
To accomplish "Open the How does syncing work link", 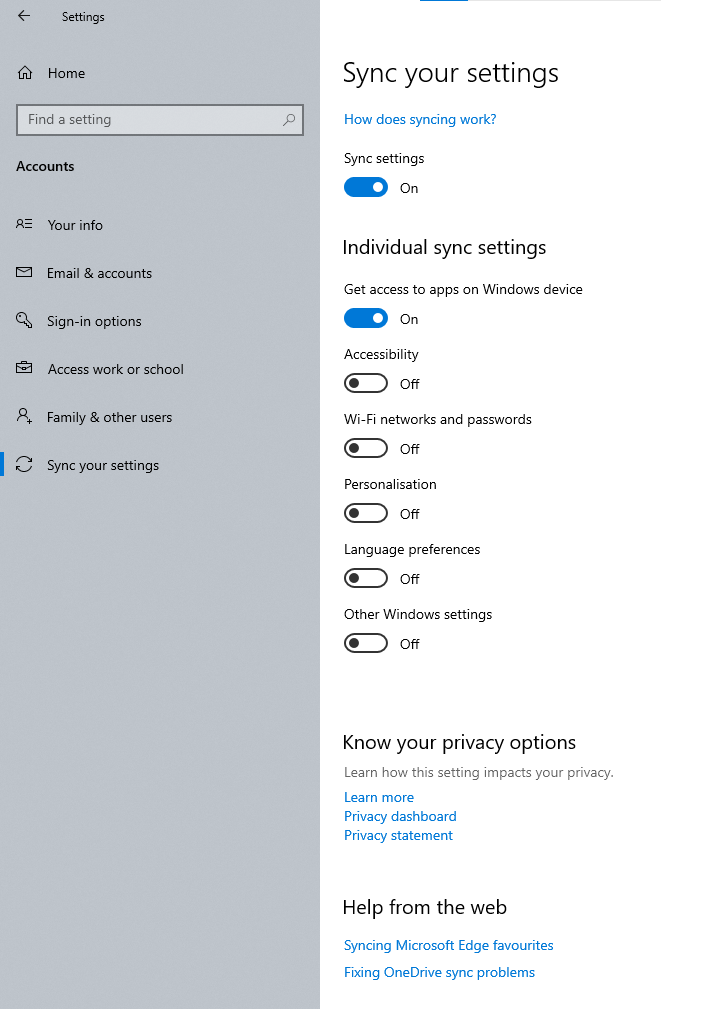I will click(420, 119).
